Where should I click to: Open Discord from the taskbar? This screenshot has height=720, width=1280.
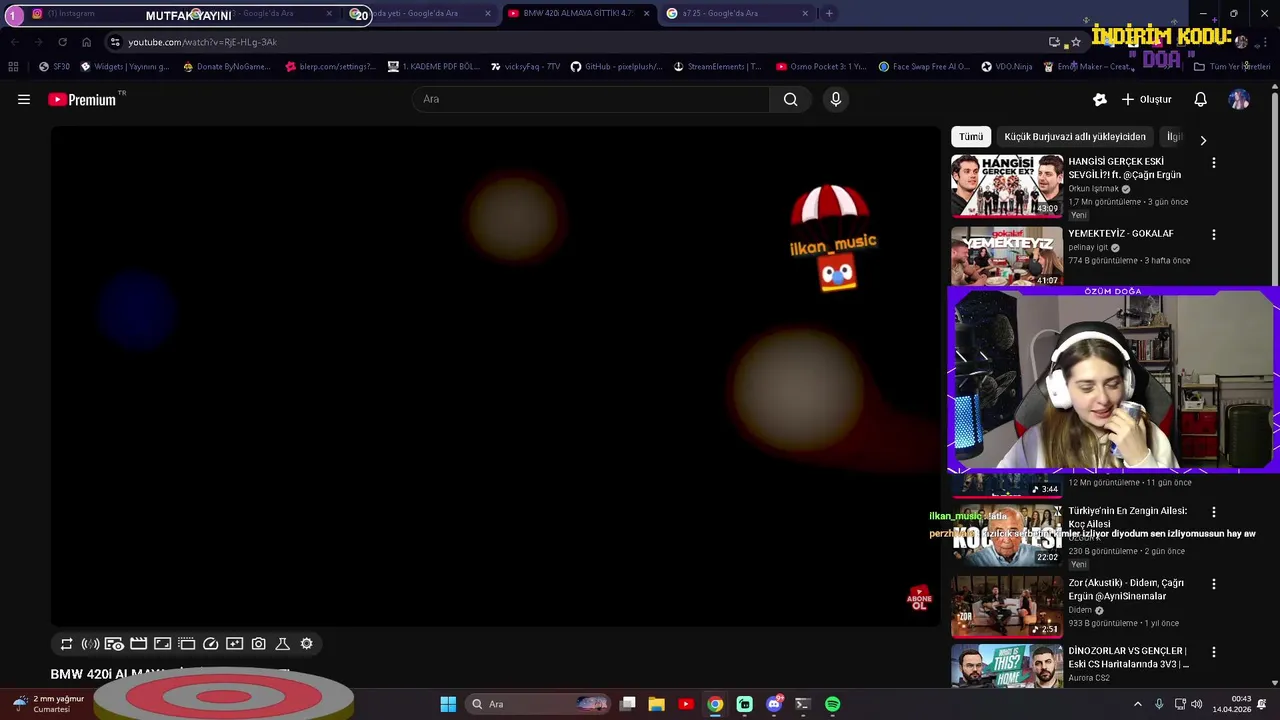coord(774,704)
